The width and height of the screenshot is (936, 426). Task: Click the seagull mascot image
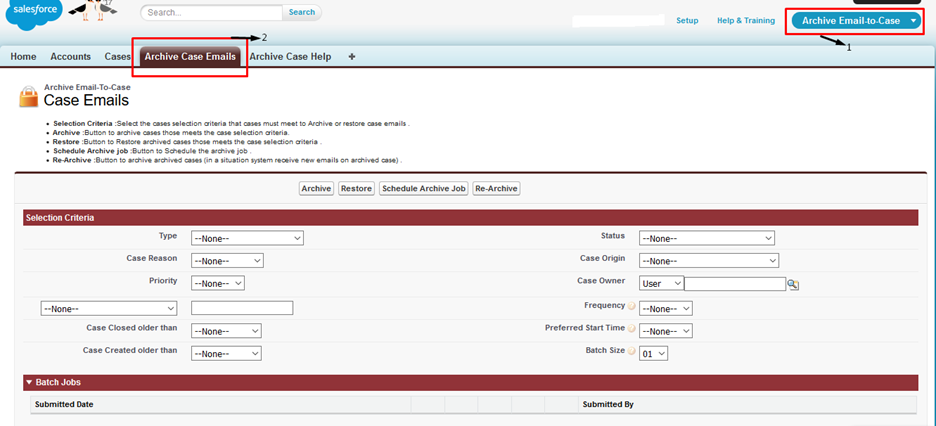(93, 11)
